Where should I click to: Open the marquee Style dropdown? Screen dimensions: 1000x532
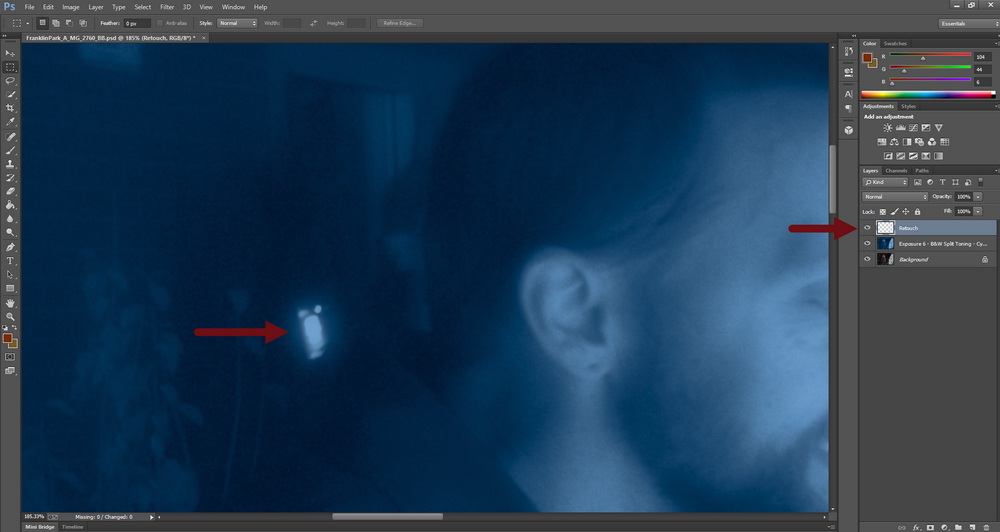(238, 23)
